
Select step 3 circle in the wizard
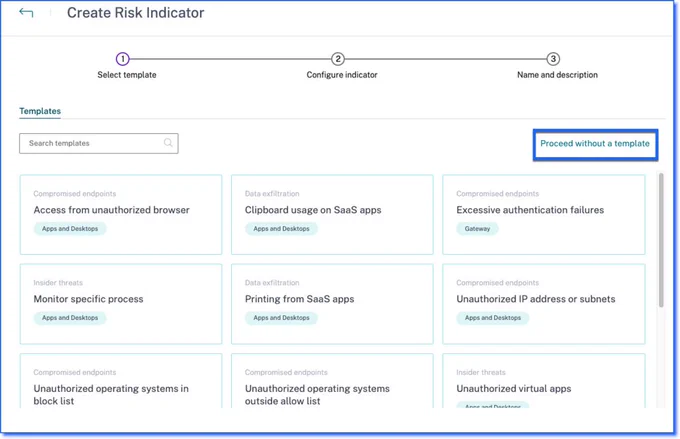553,59
